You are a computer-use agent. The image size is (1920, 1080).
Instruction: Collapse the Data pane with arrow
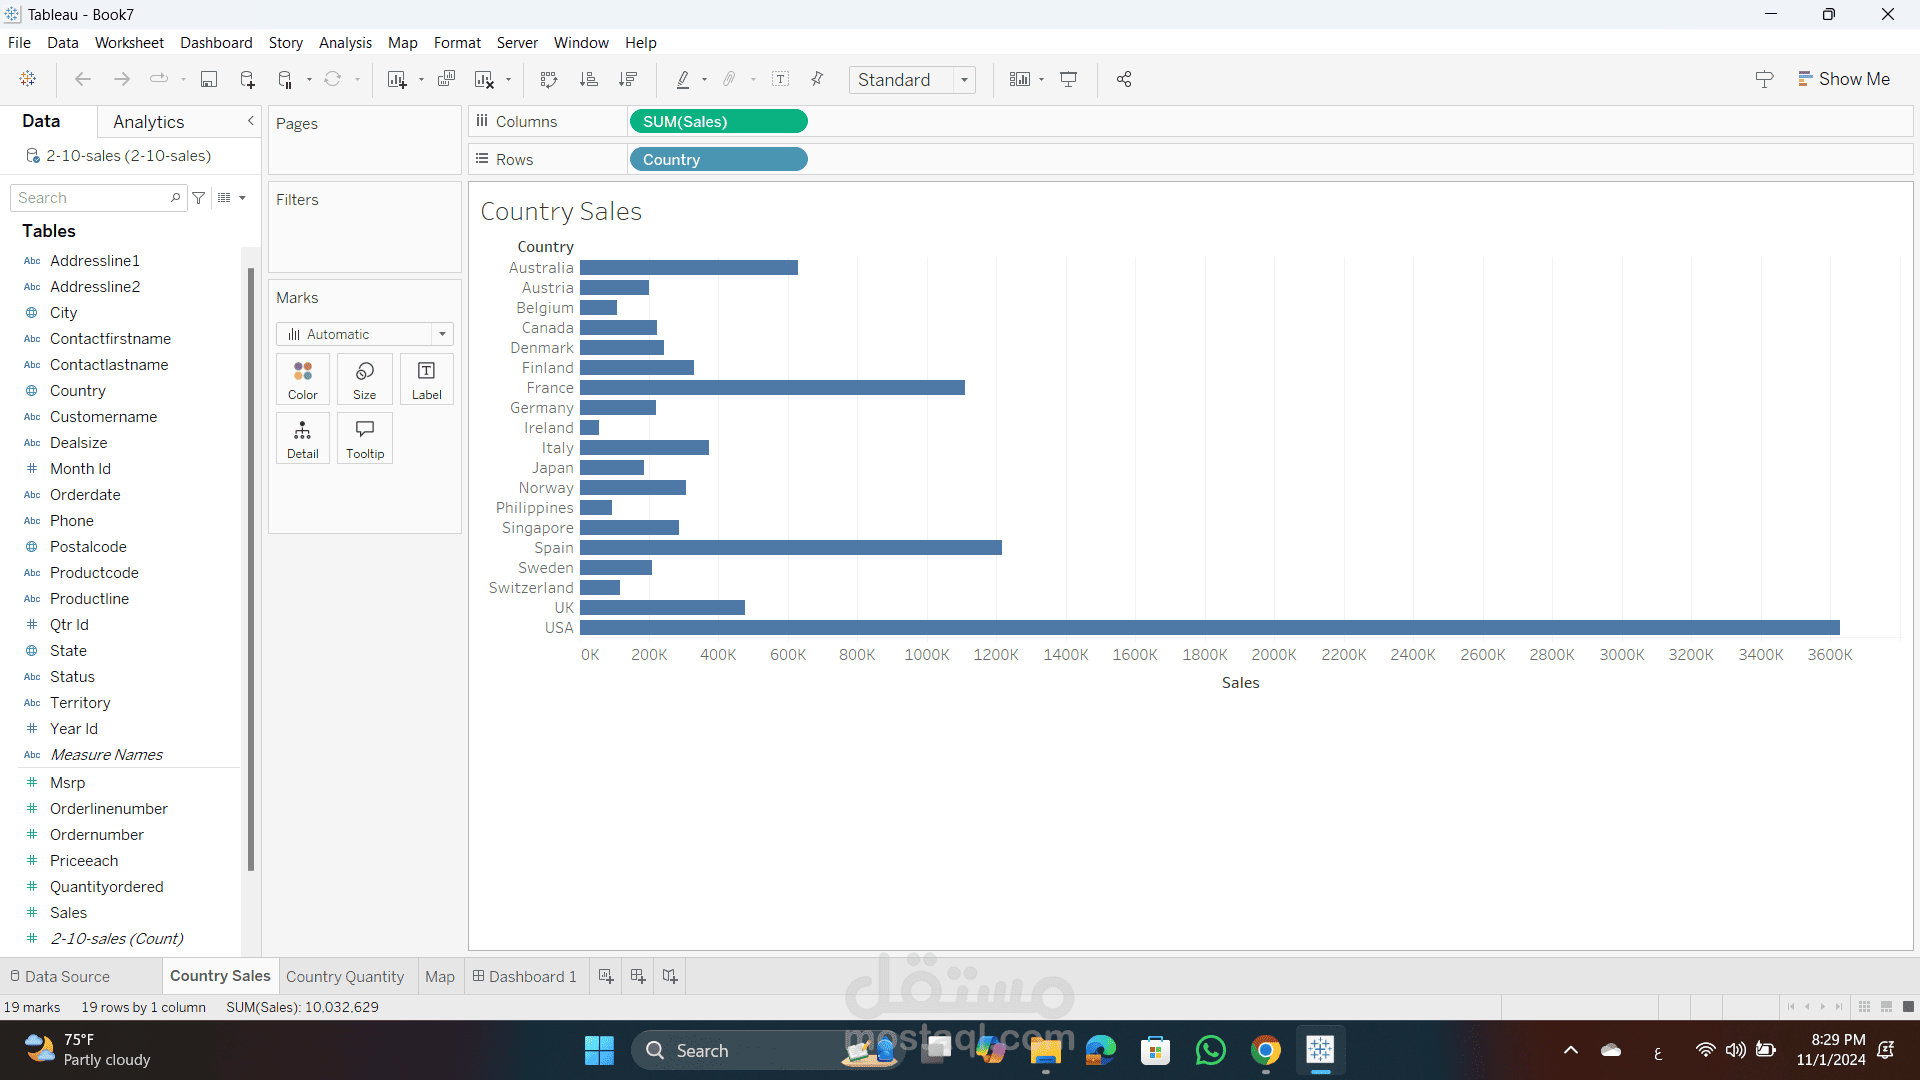coord(251,121)
